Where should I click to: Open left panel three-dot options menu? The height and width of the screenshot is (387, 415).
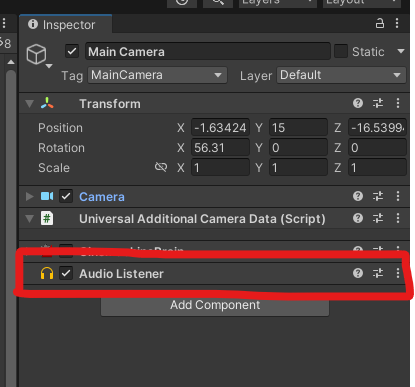[4, 23]
